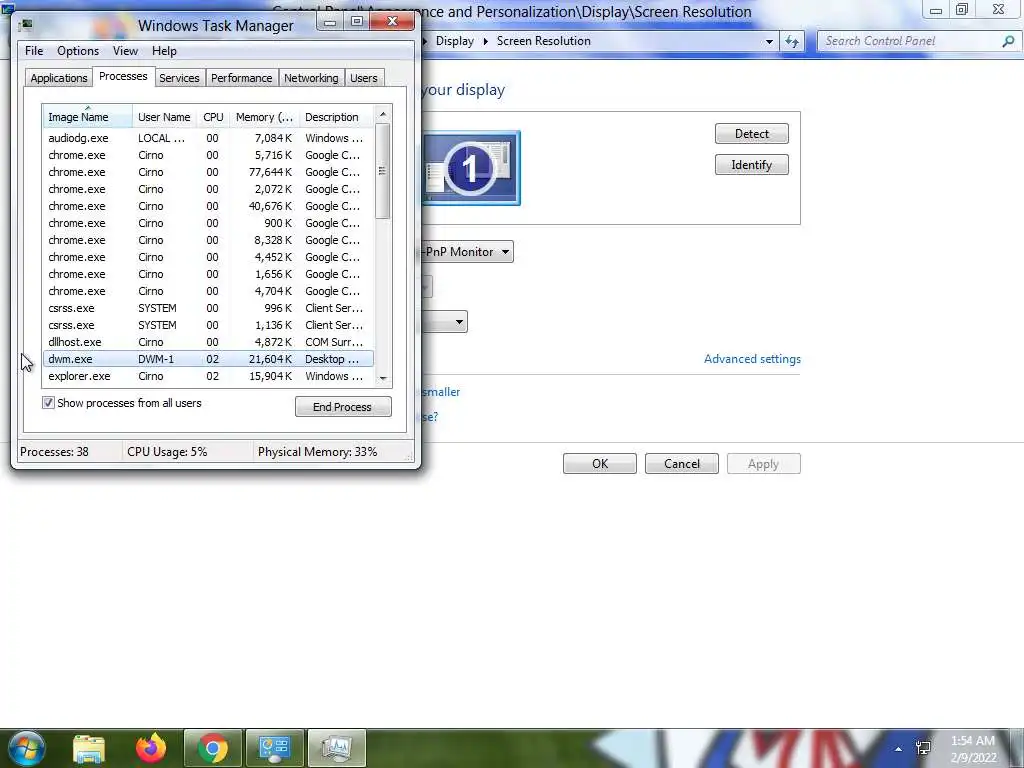Click the End Process button

click(343, 407)
